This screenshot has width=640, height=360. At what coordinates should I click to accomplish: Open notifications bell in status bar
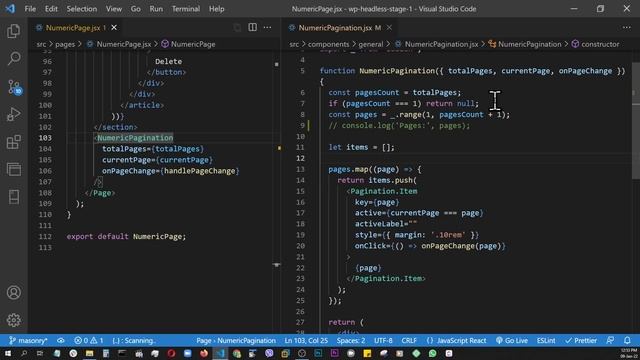coord(627,340)
